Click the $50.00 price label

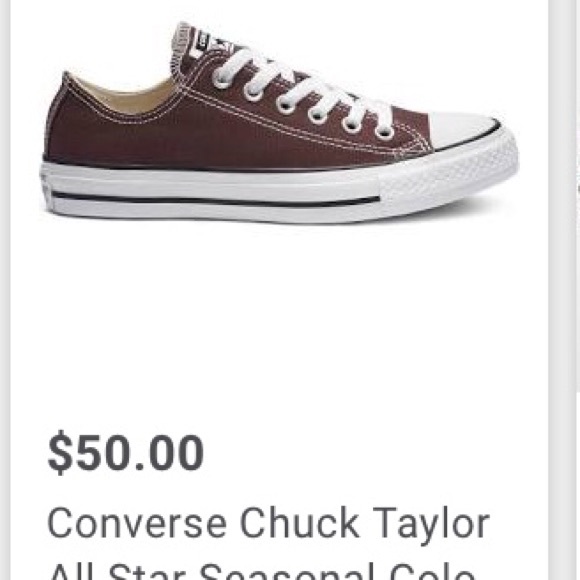pyautogui.click(x=126, y=453)
